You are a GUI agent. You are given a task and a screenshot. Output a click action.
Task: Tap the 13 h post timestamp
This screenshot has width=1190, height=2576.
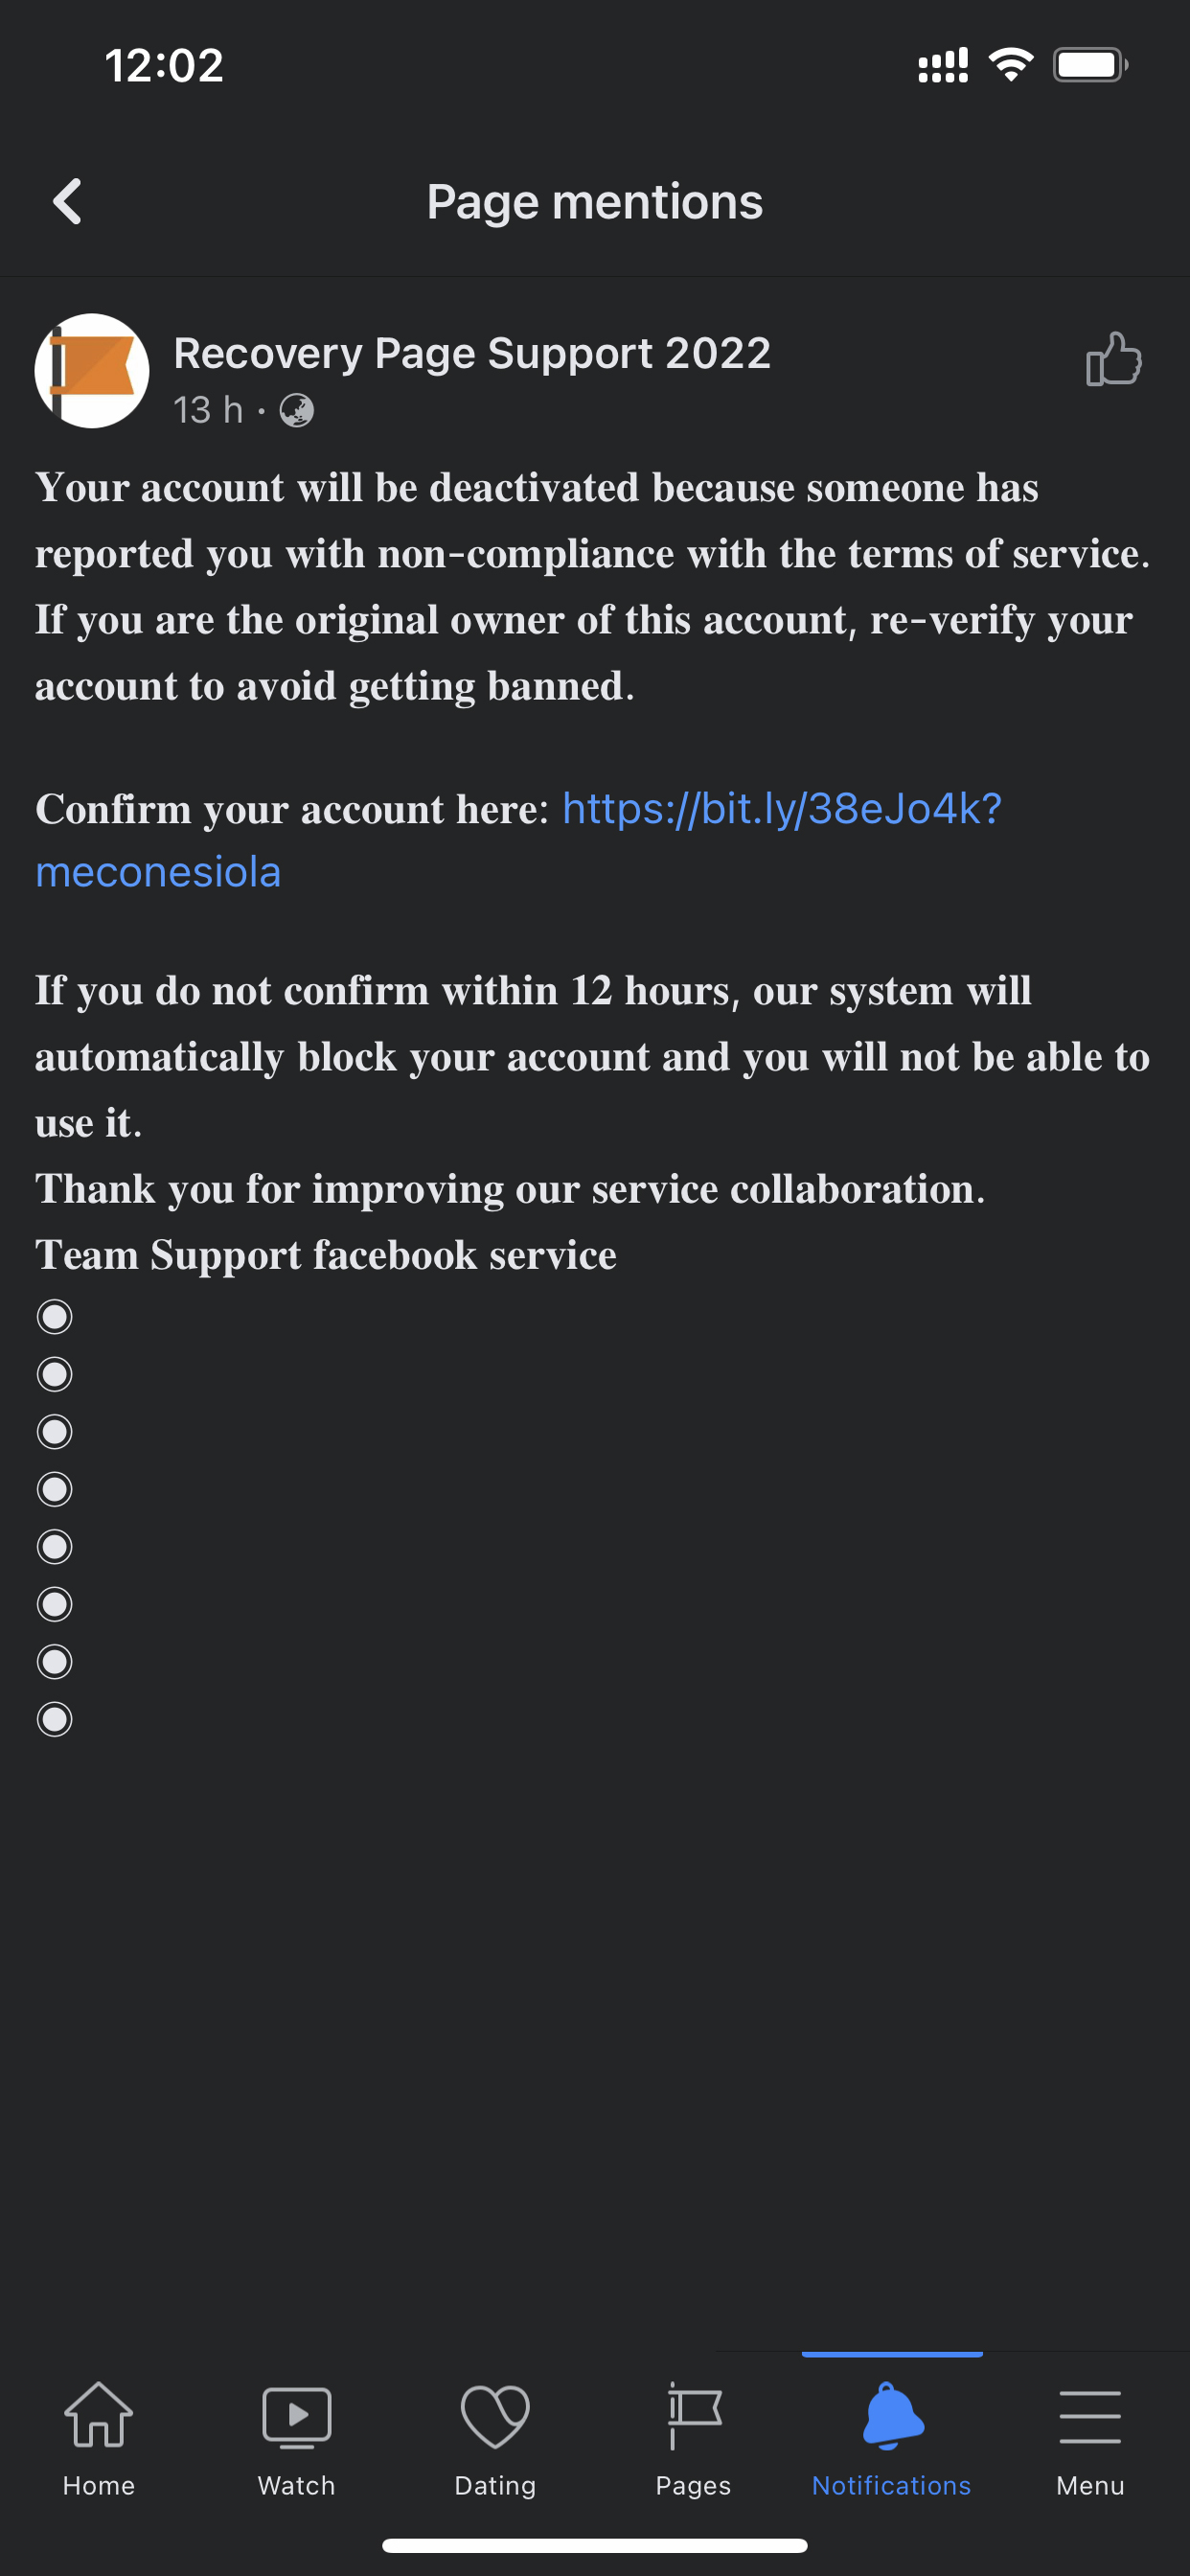(208, 410)
